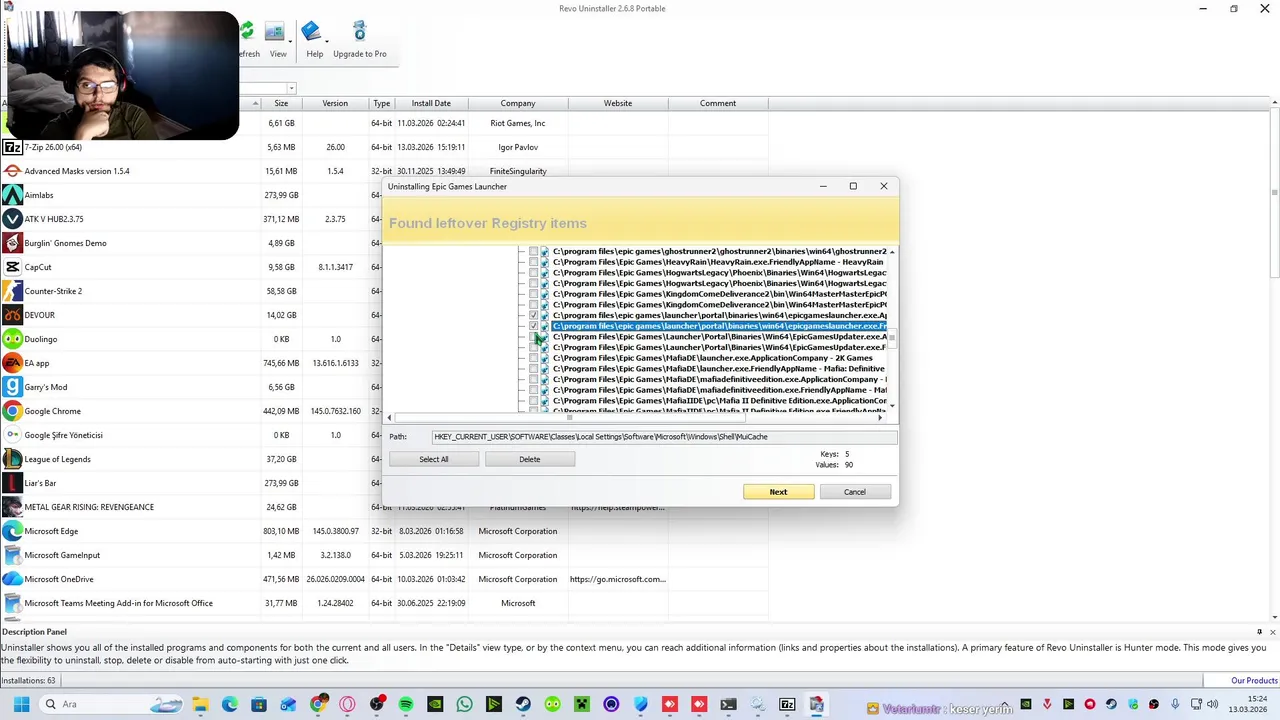Select the 7-Zip 26.00 (x64) program icon
Screen dimensions: 1280x720
click(x=12, y=147)
